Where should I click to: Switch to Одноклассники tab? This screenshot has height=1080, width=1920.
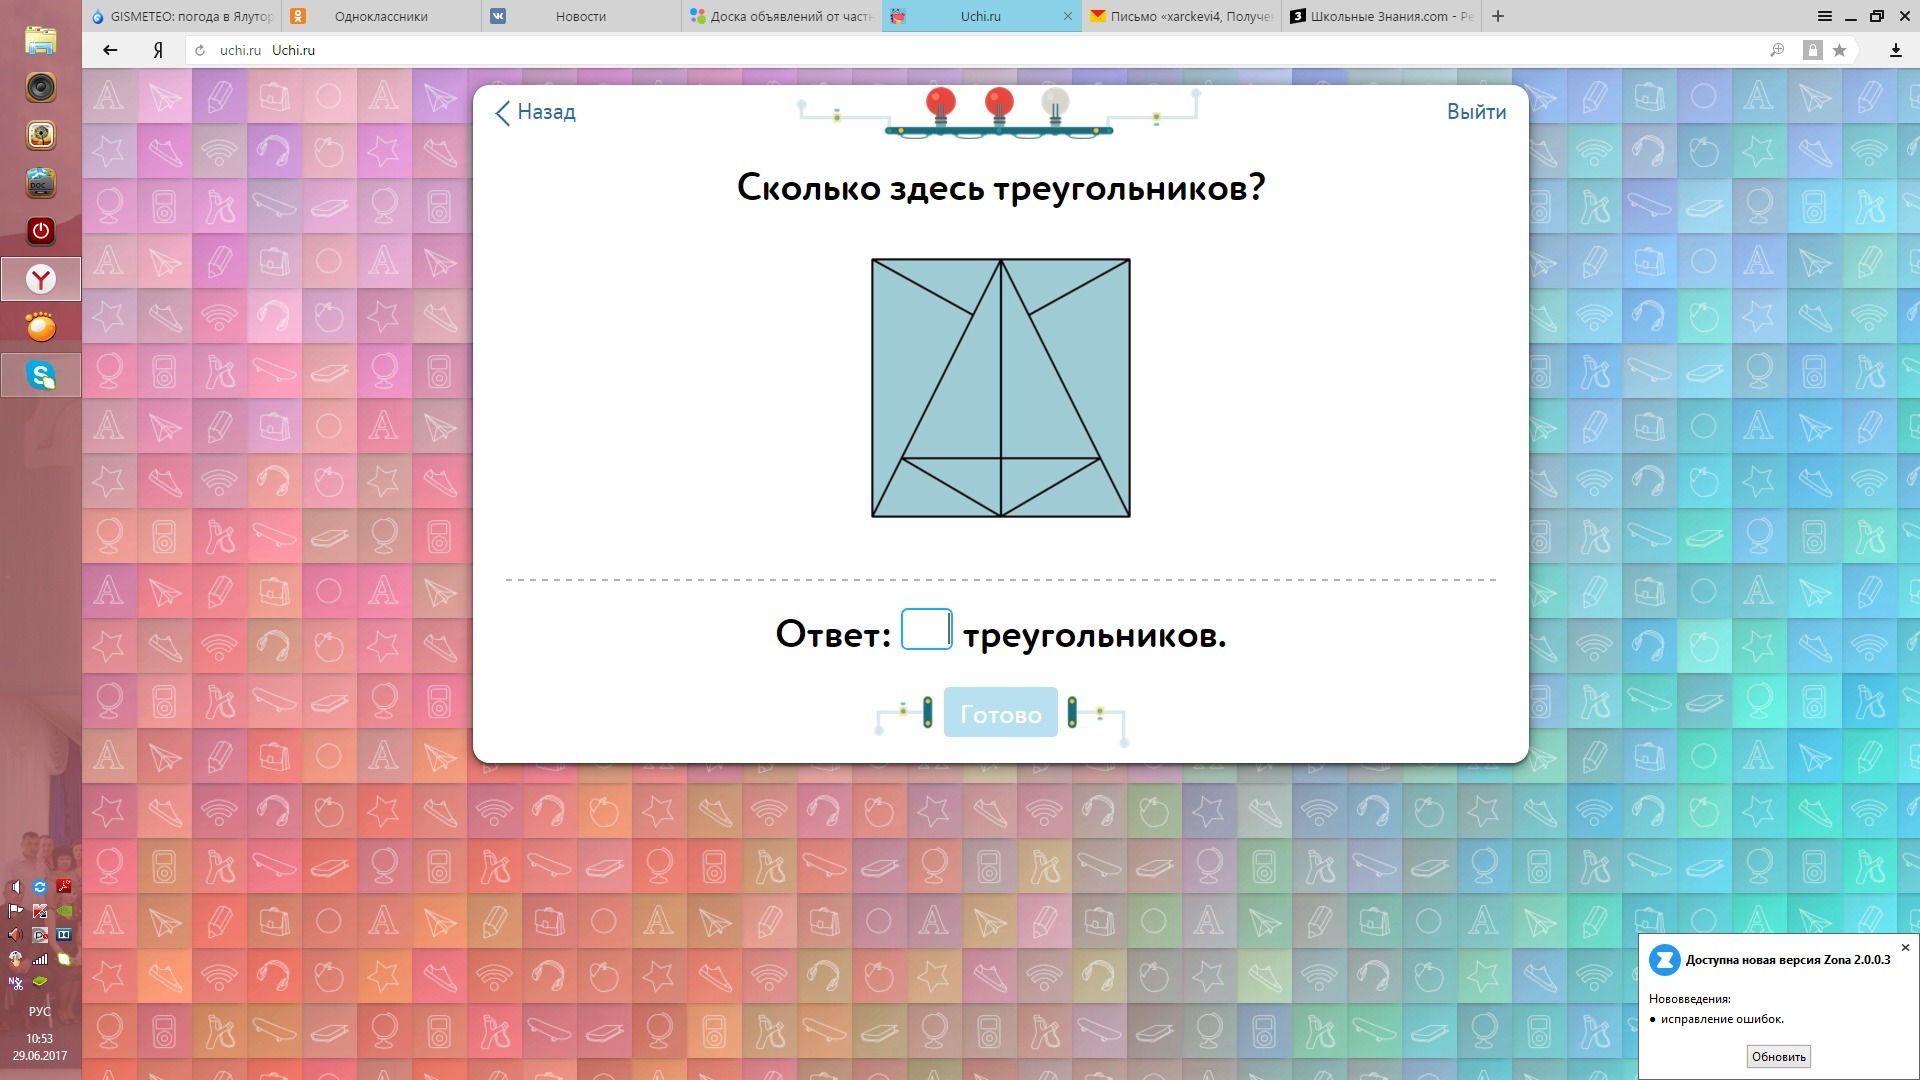click(380, 16)
